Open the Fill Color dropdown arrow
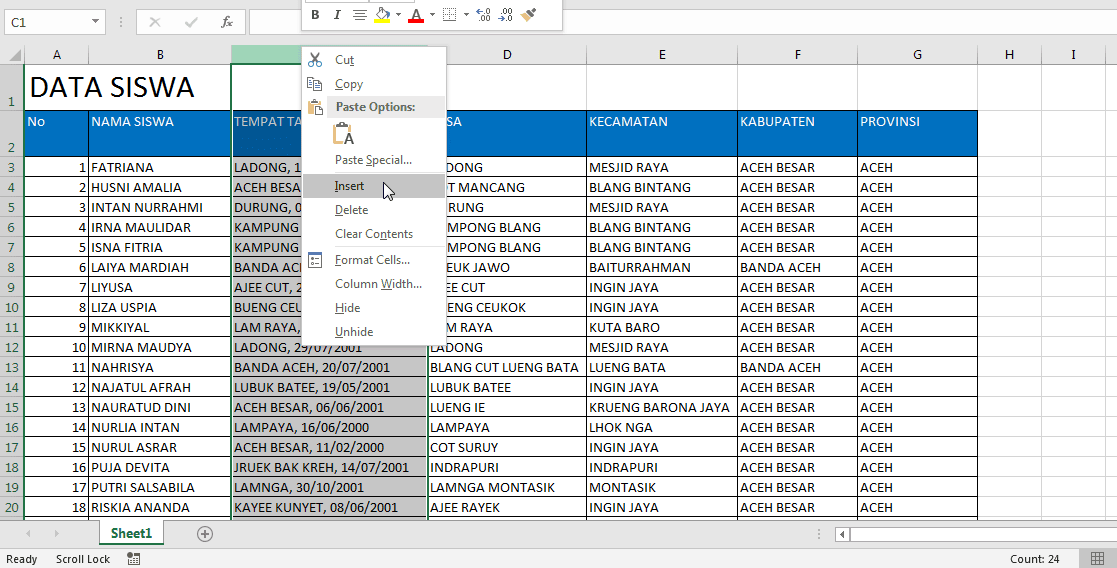The width and height of the screenshot is (1117, 568). pyautogui.click(x=398, y=15)
